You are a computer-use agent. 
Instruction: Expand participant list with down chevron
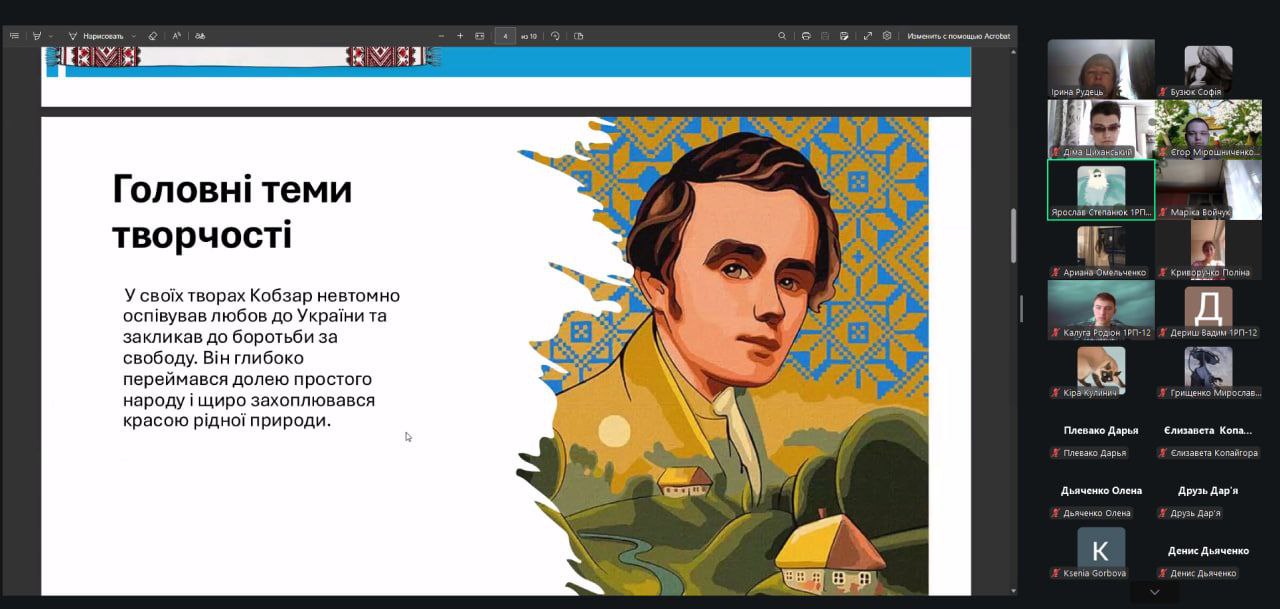[1155, 592]
